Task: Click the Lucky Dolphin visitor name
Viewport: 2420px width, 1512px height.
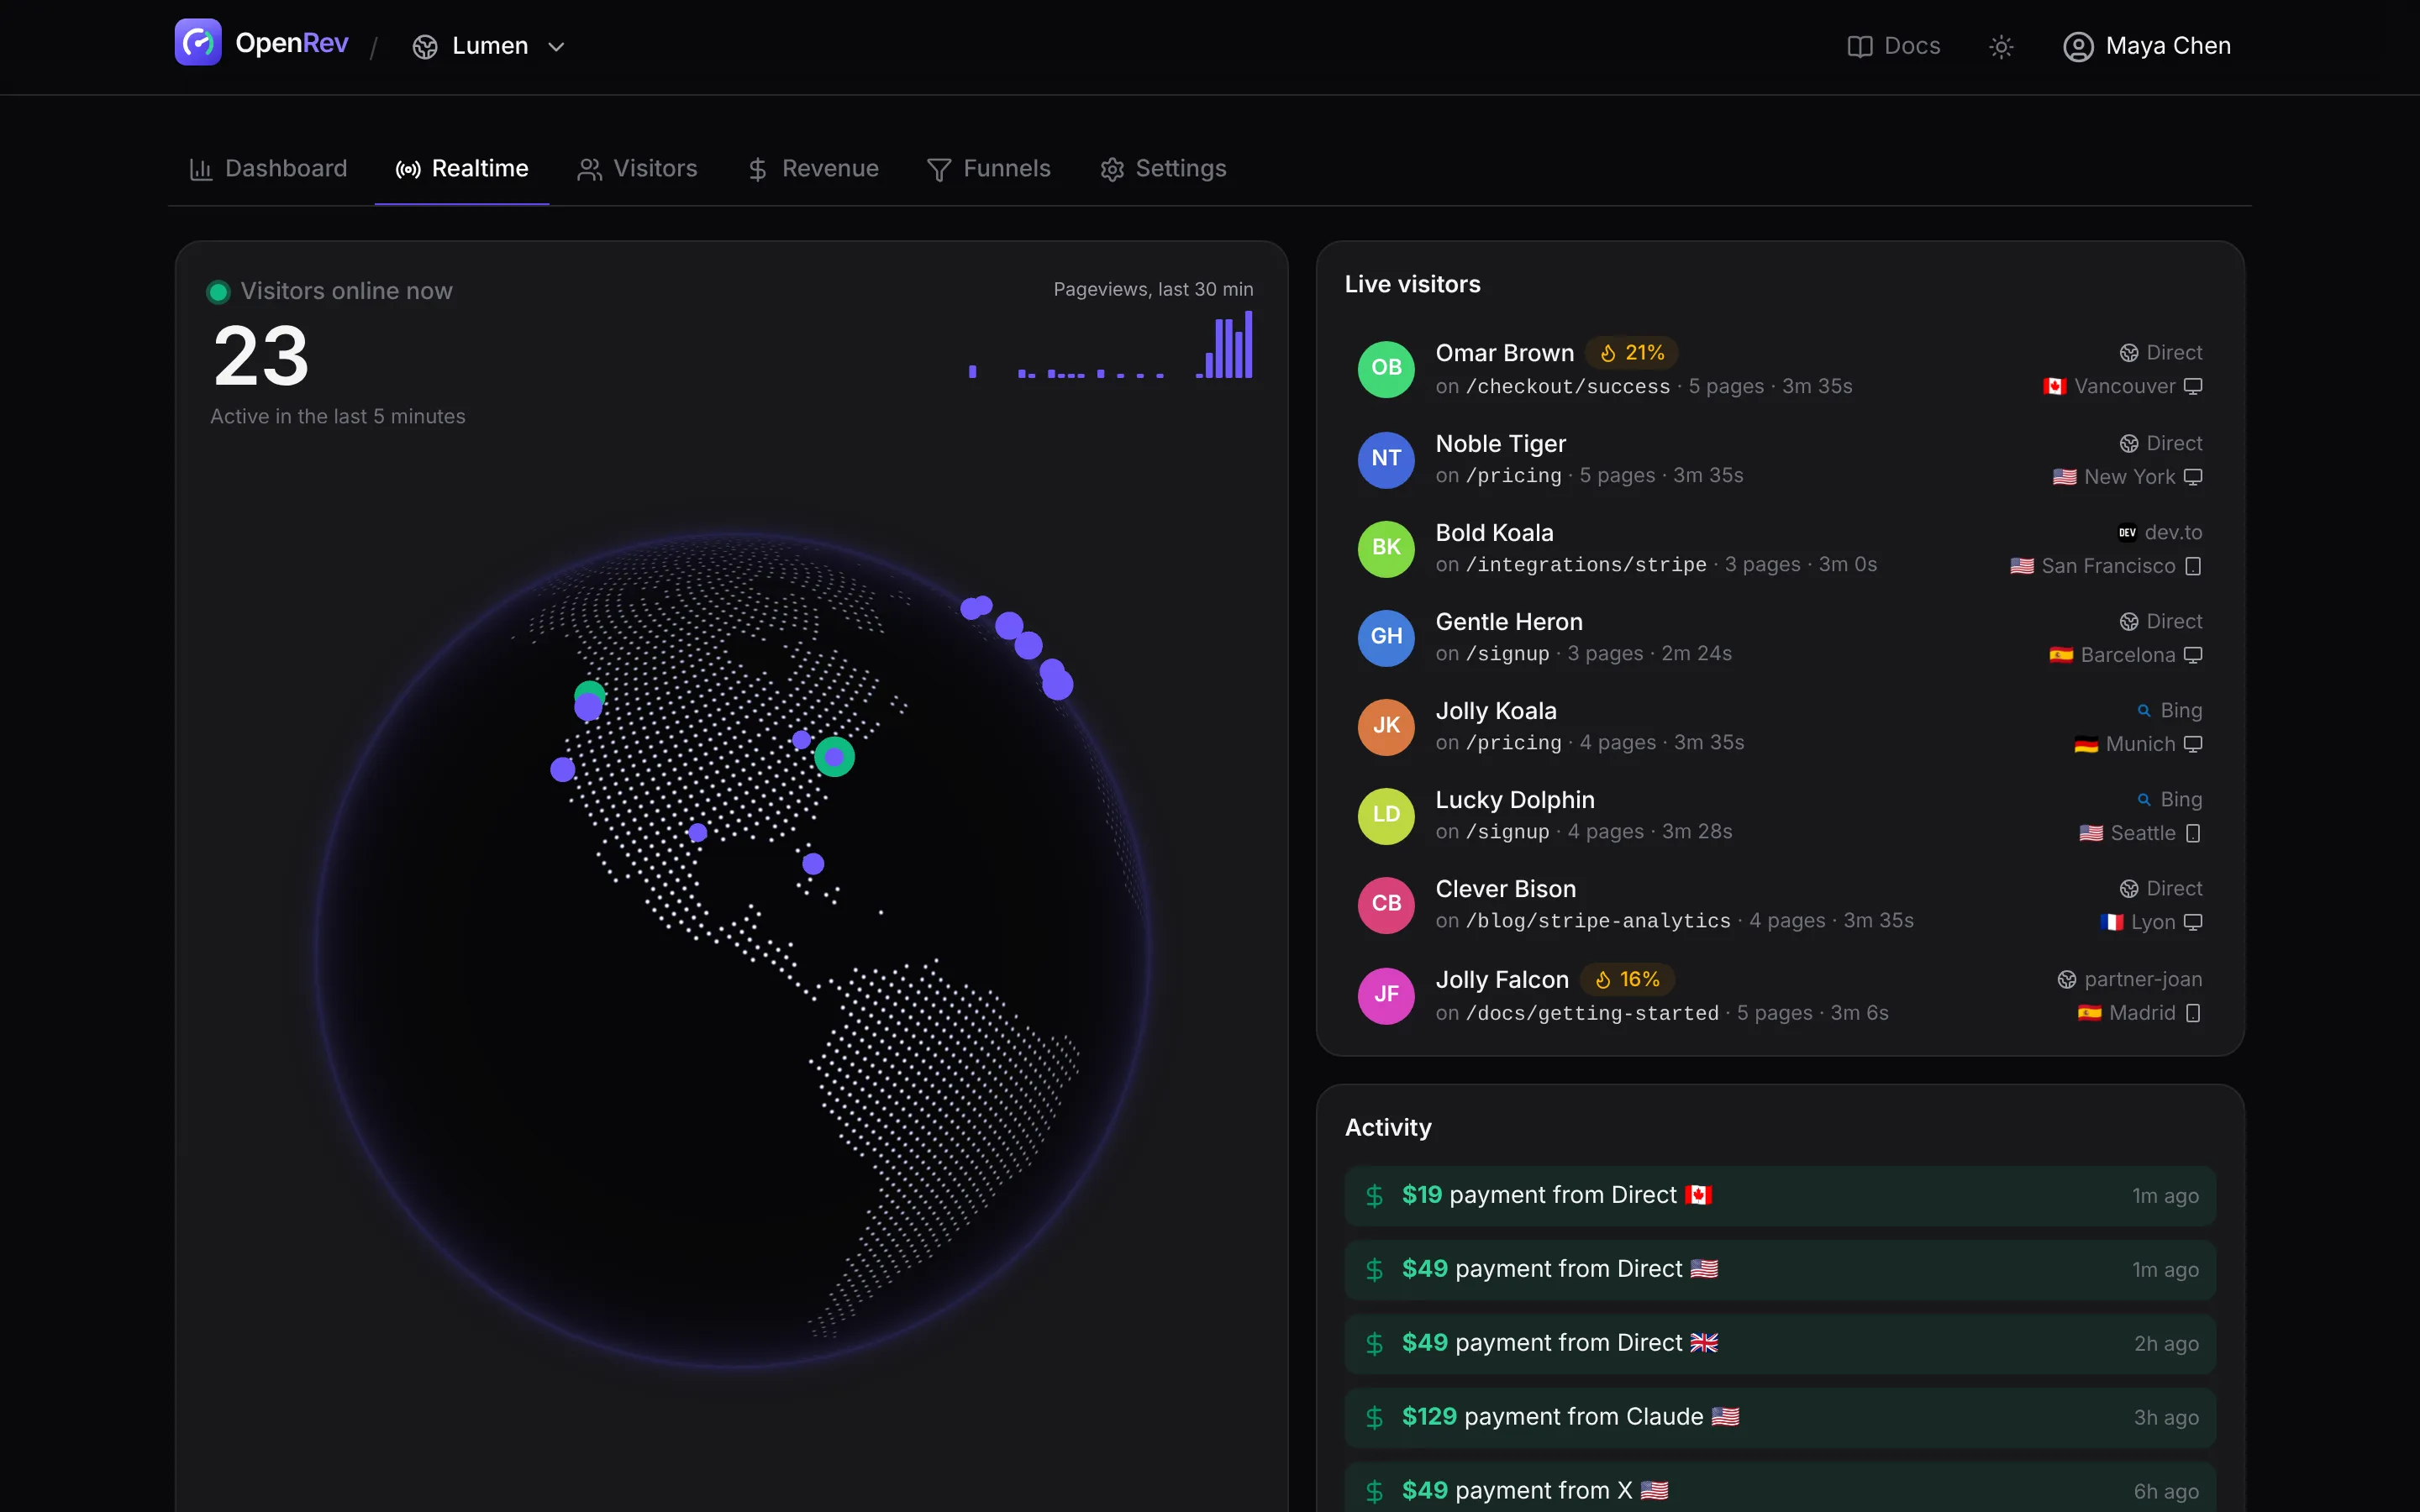Action: [x=1515, y=800]
